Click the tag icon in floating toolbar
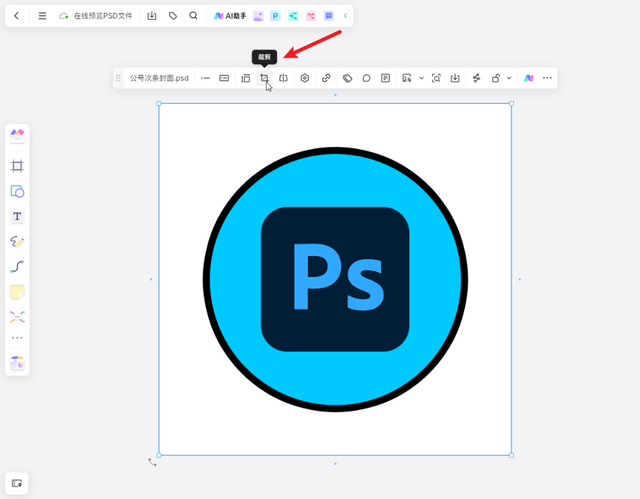The height and width of the screenshot is (499, 640). pos(347,78)
